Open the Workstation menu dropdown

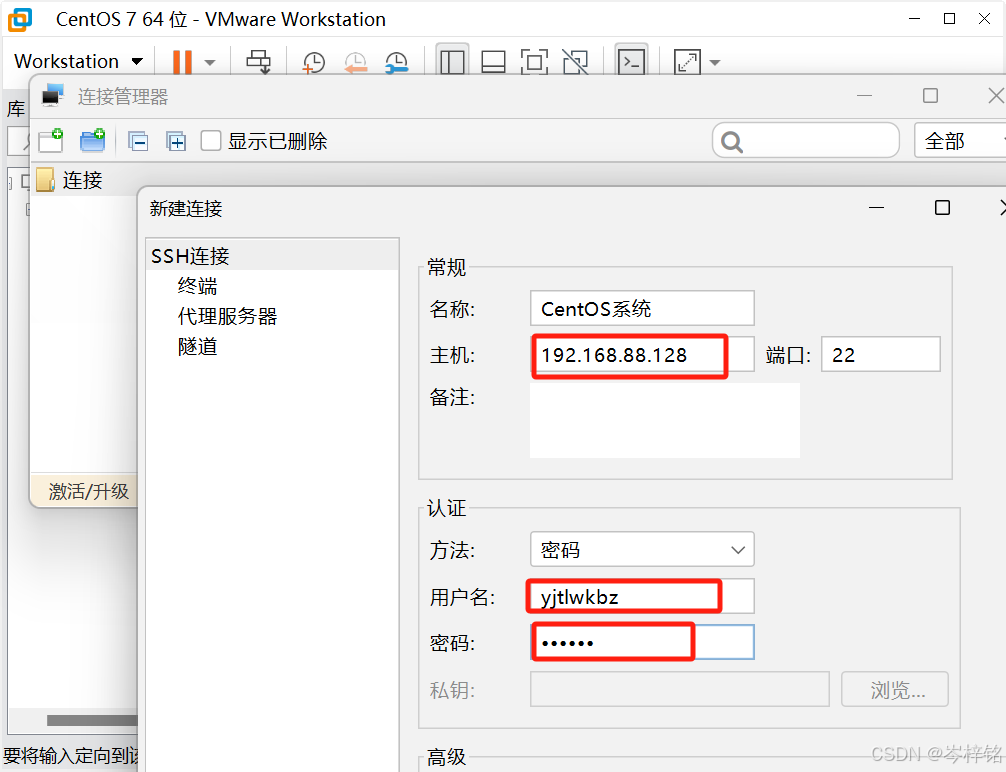tap(78, 62)
